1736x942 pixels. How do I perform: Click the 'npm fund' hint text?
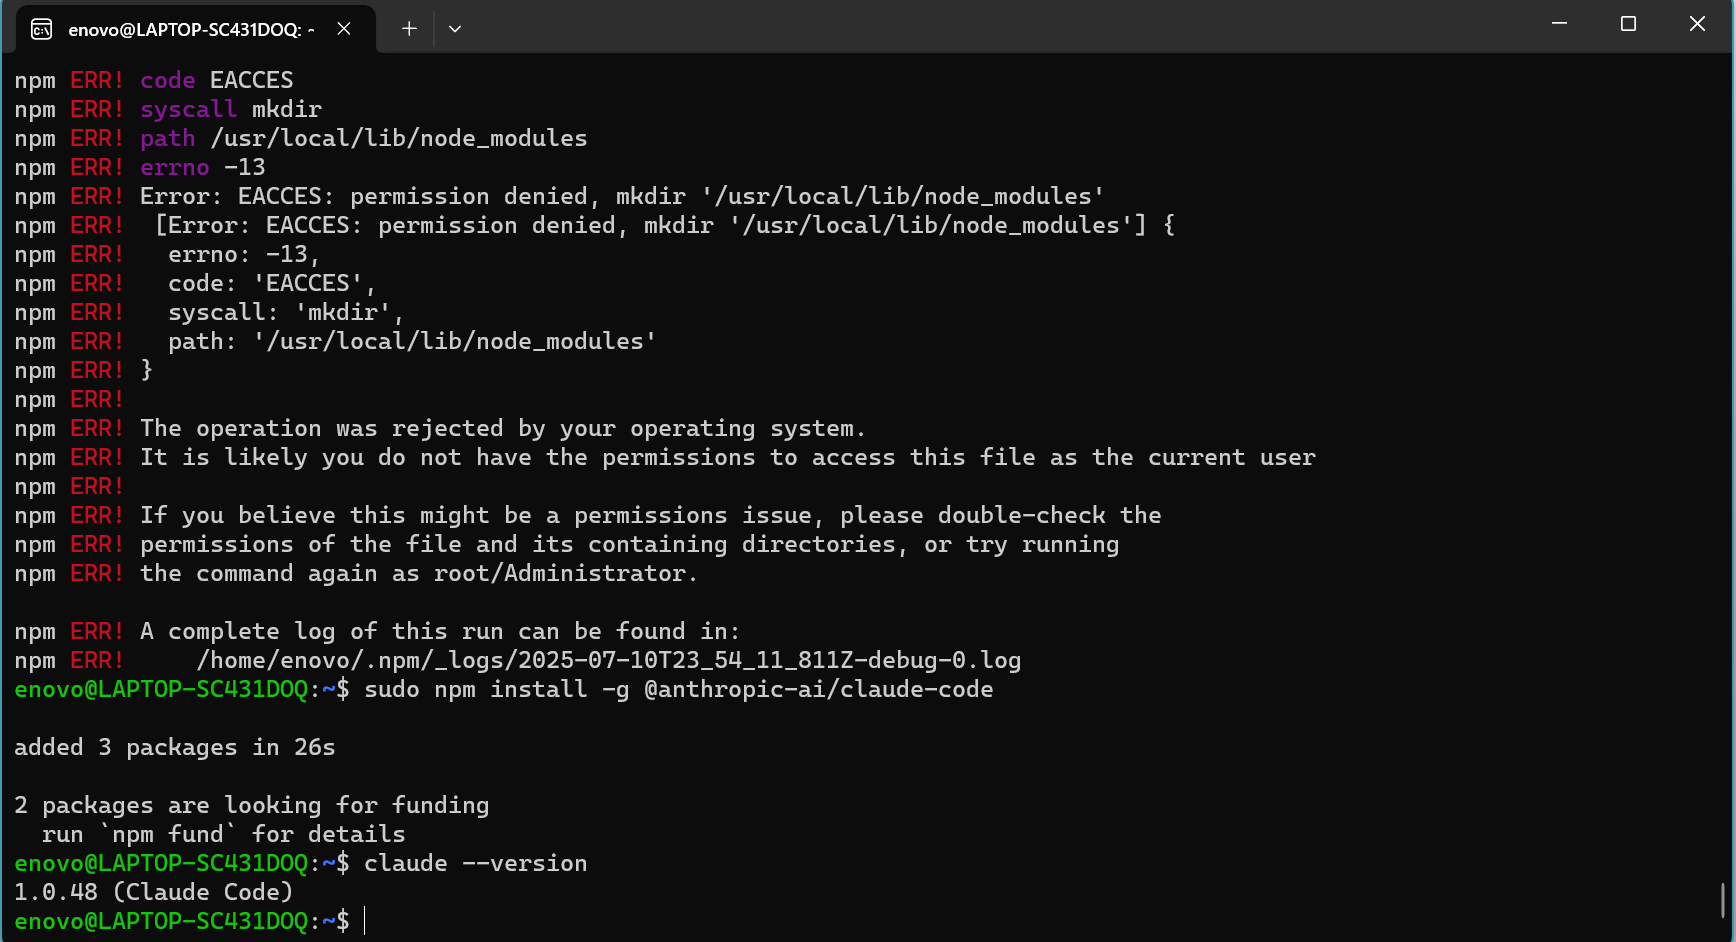pyautogui.click(x=168, y=834)
